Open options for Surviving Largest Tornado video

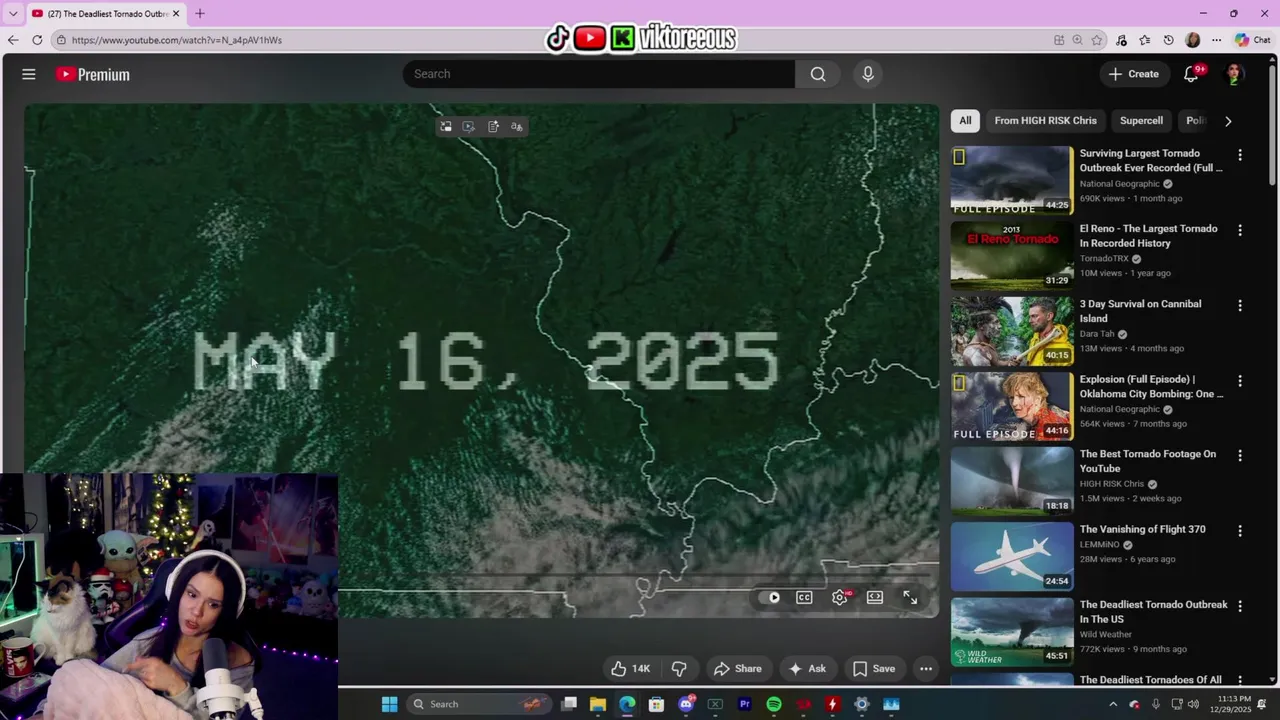pyautogui.click(x=1240, y=155)
